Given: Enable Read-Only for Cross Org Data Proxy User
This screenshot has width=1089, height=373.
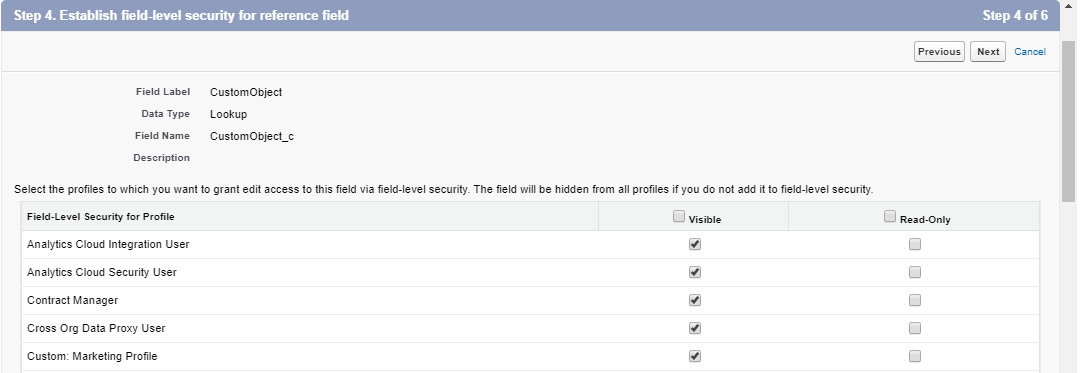Looking at the screenshot, I should tap(915, 328).
